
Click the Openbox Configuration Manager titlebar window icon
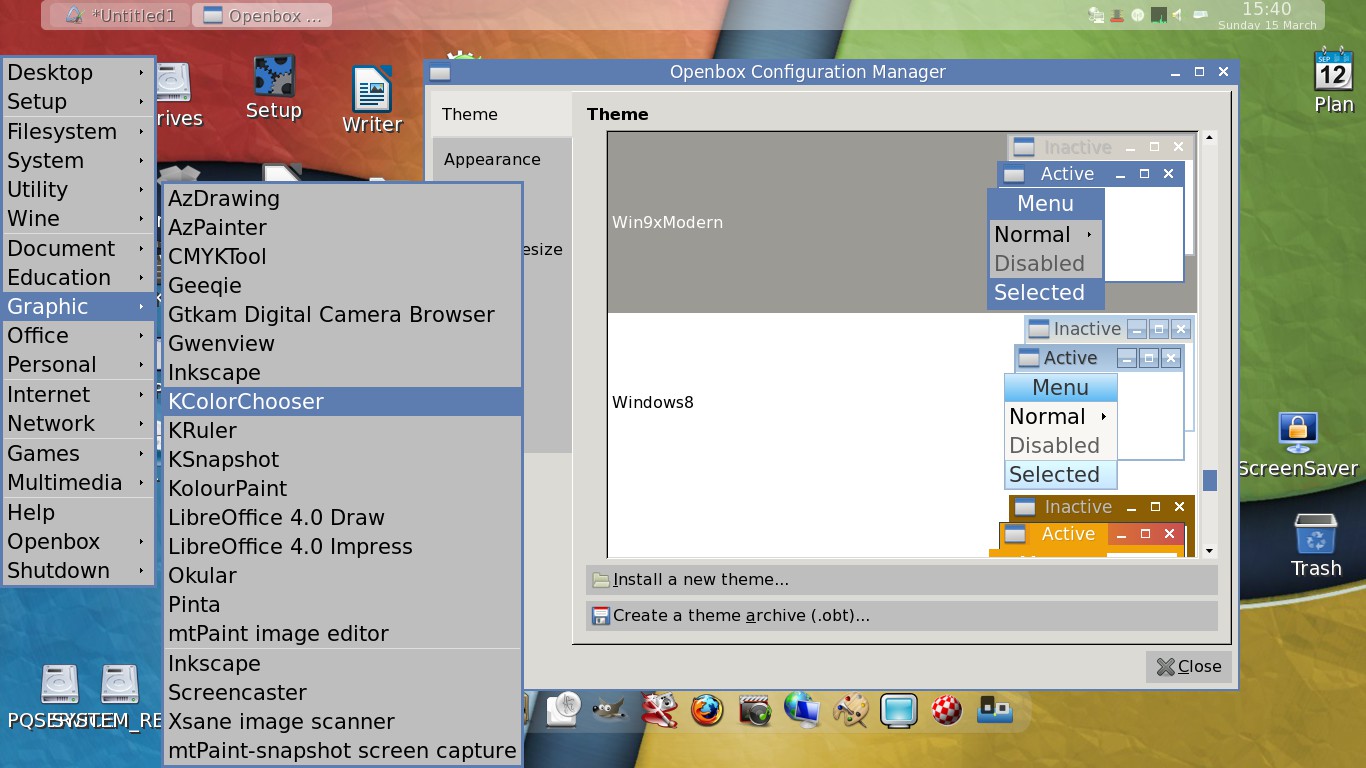pos(440,72)
